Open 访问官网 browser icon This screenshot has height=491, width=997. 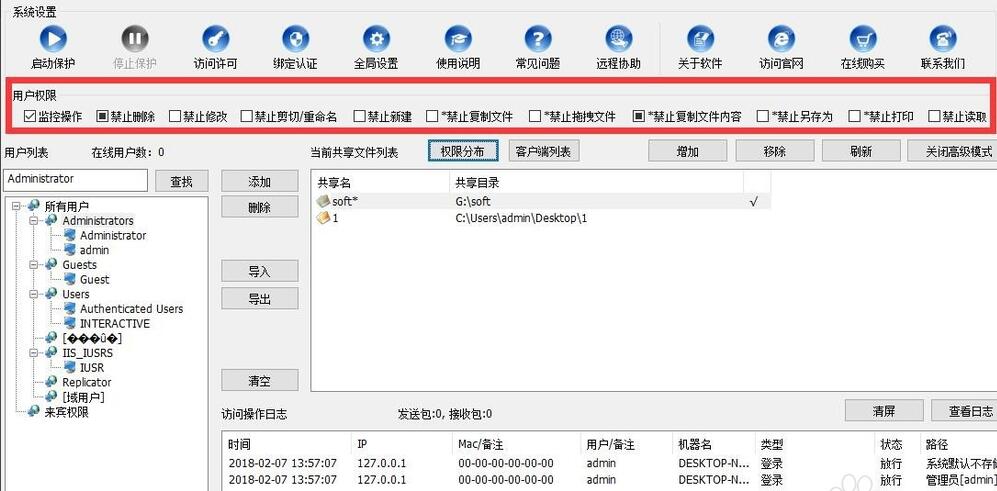coord(781,39)
